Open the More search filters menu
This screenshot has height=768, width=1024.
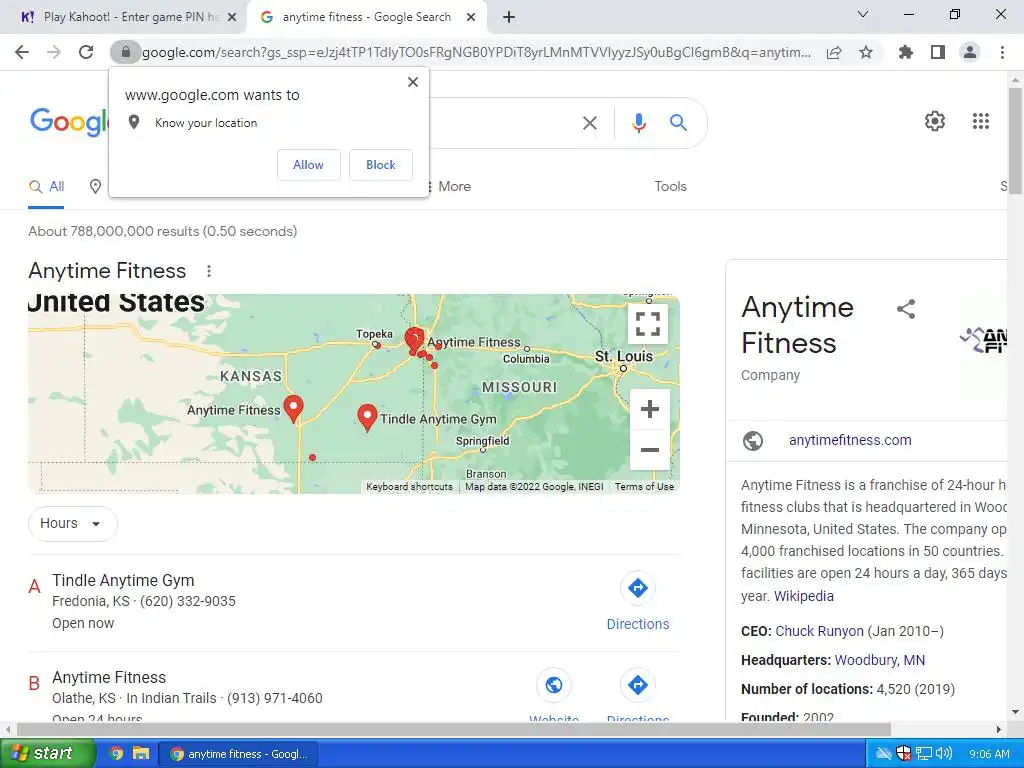pyautogui.click(x=449, y=187)
